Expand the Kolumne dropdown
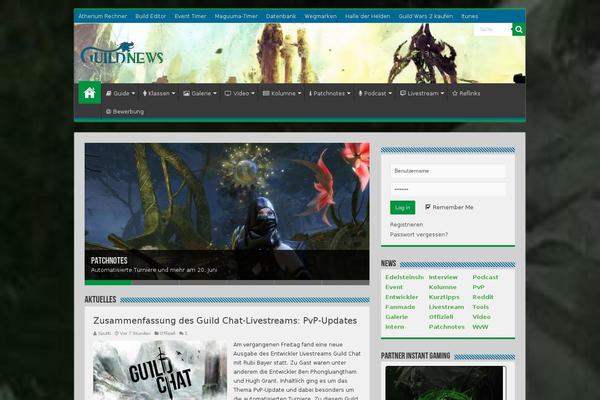This screenshot has height=400, width=600. [299, 93]
